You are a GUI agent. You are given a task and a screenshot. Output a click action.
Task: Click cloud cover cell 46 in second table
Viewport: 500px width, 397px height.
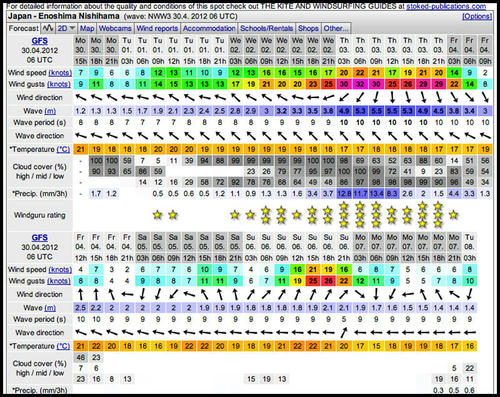(81, 357)
